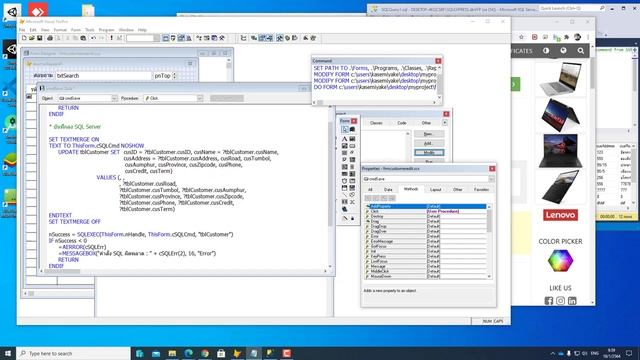Open the database combo in main toolbar
This screenshot has height=360, width=640.
coord(143,38)
